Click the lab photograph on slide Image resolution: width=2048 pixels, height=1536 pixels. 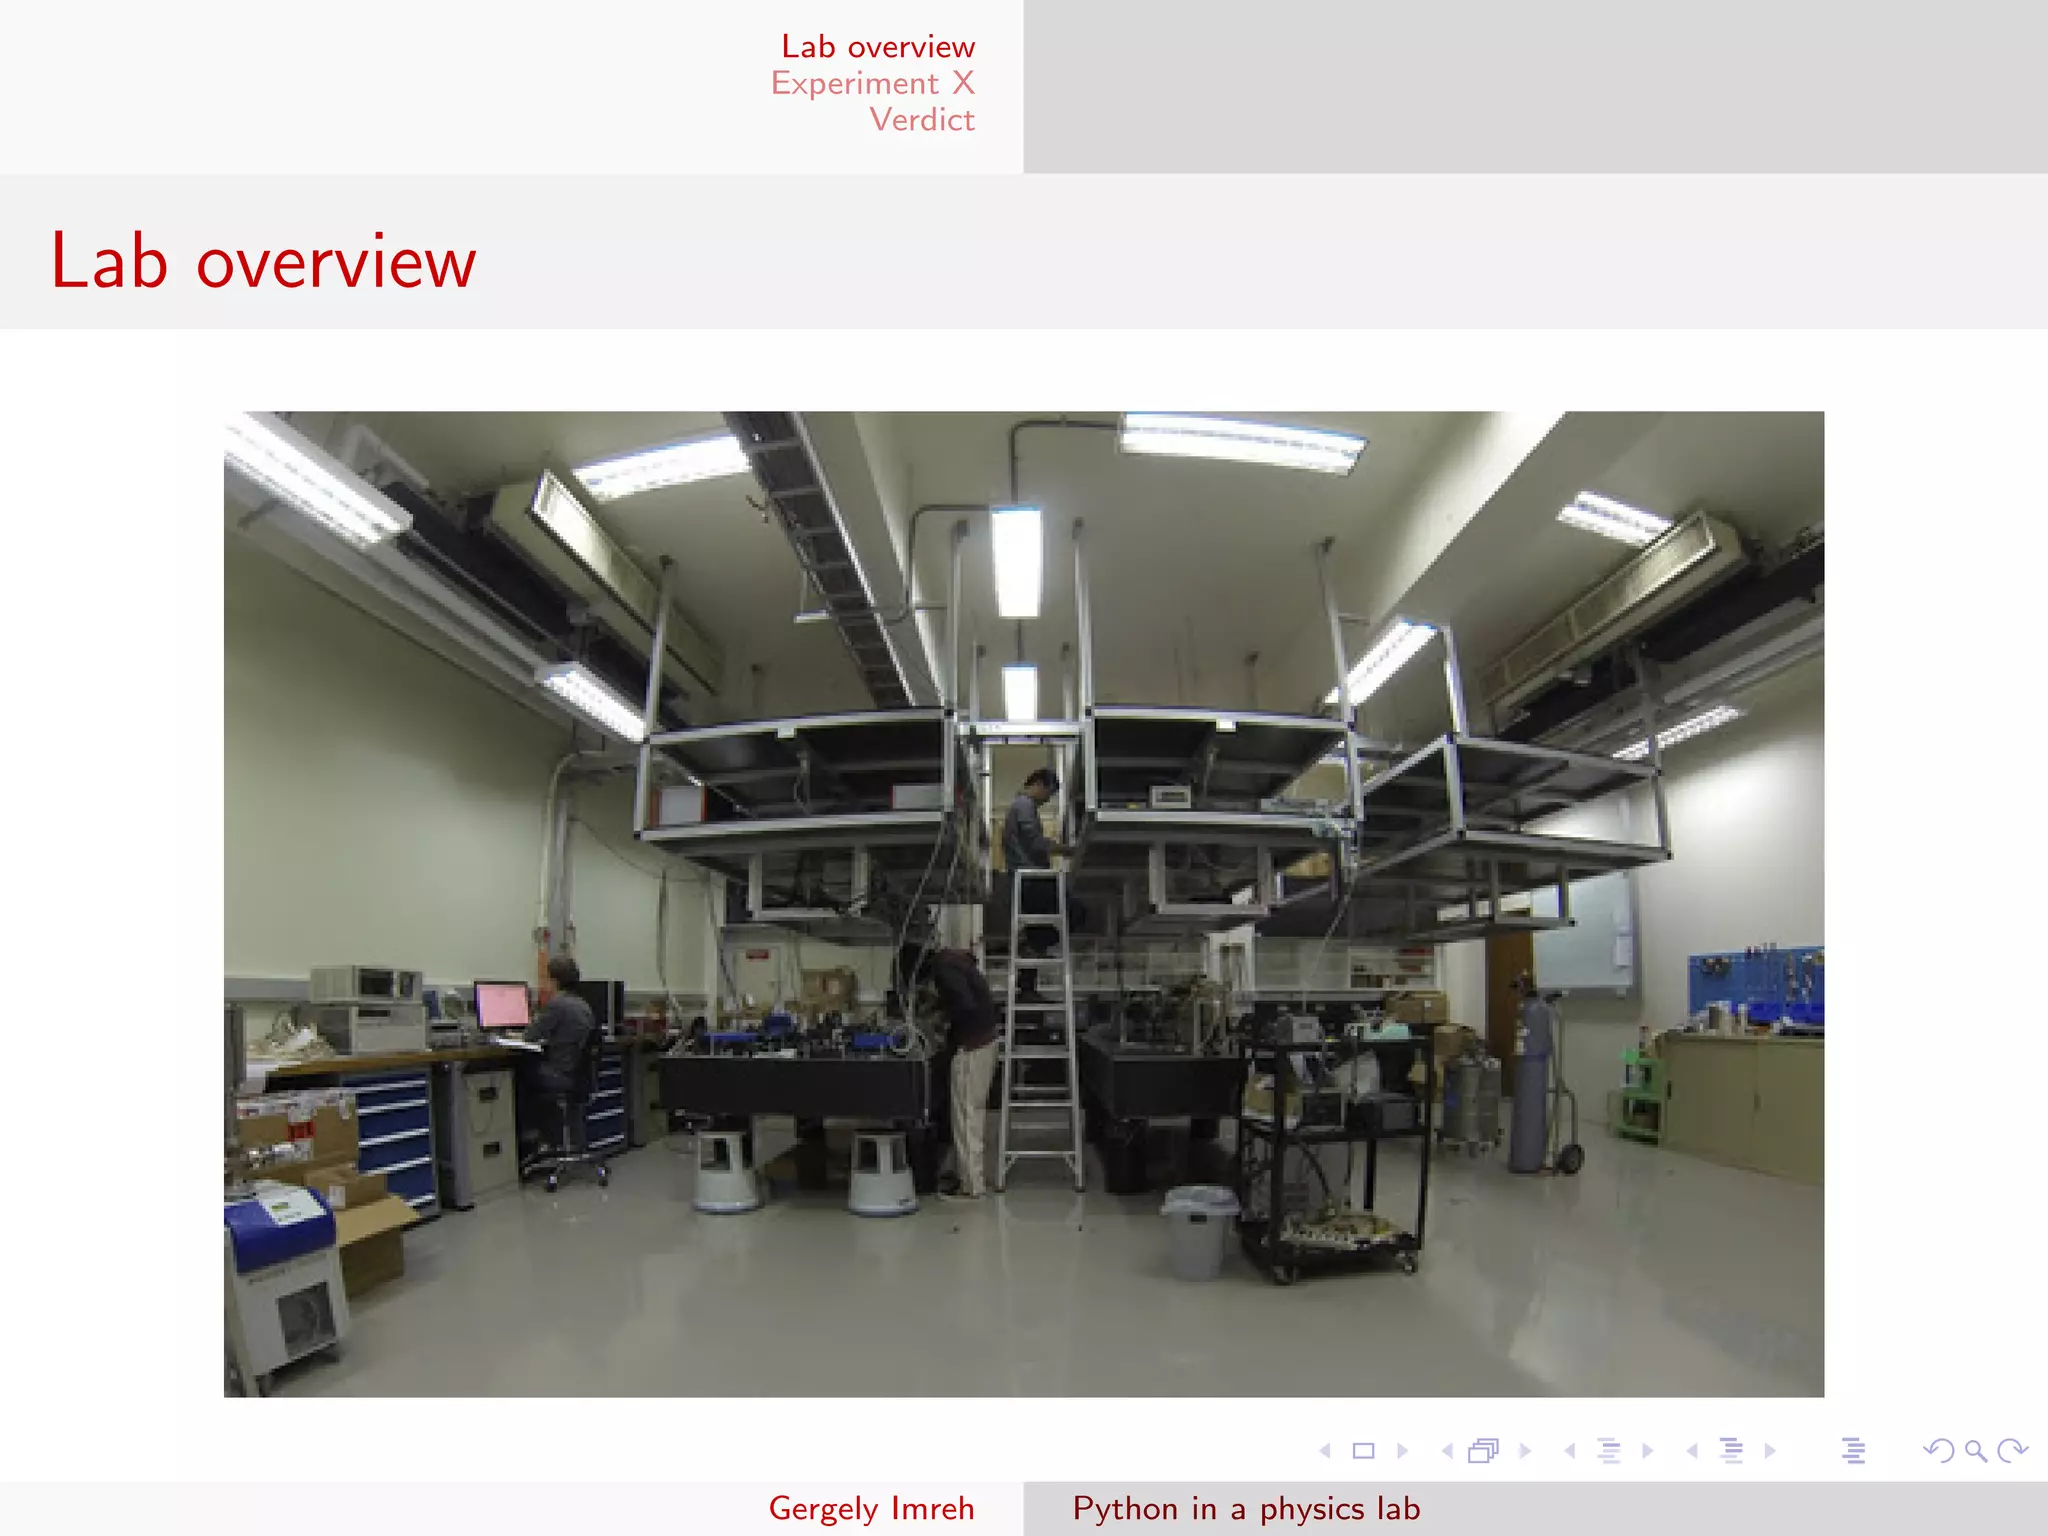click(1023, 903)
